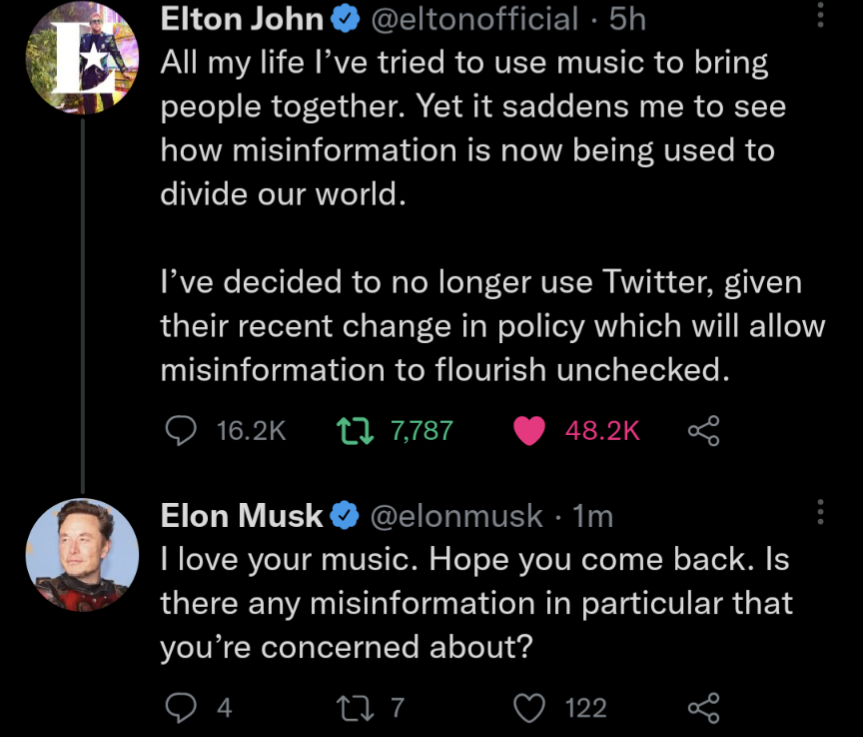The width and height of the screenshot is (863, 737).
Task: Unlike Elton John's tweet heart icon
Action: click(529, 430)
